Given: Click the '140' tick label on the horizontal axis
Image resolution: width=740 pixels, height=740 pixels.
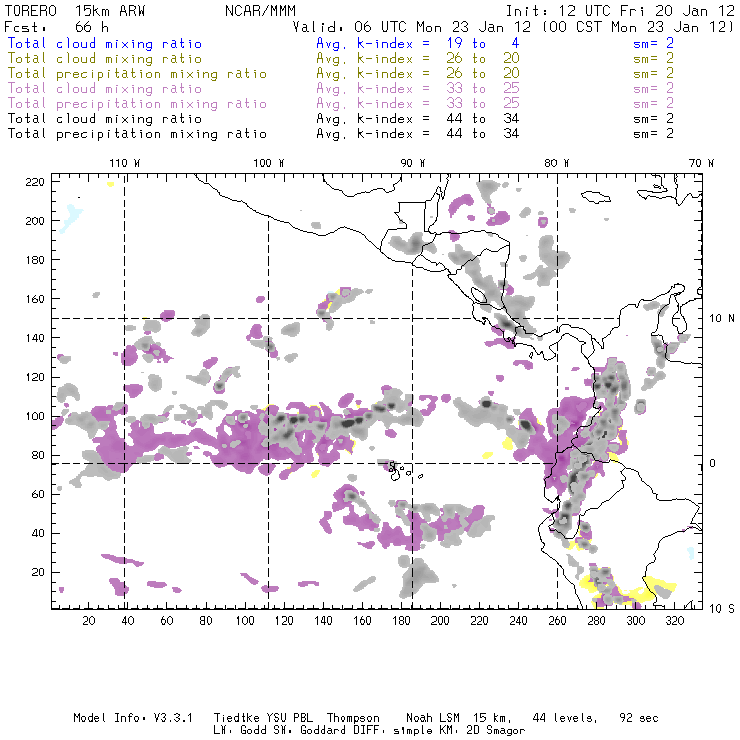Looking at the screenshot, I should pos(323,621).
